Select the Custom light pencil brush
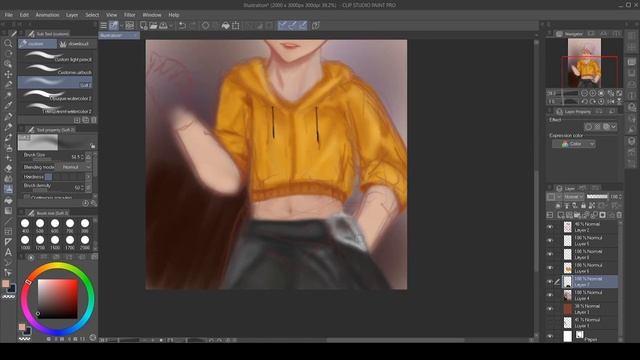 pos(55,56)
